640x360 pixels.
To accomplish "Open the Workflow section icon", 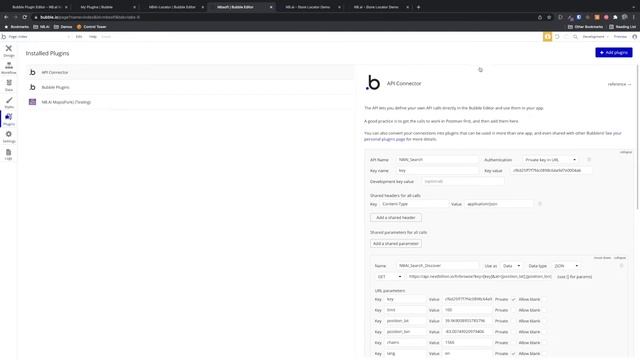I will (9, 68).
